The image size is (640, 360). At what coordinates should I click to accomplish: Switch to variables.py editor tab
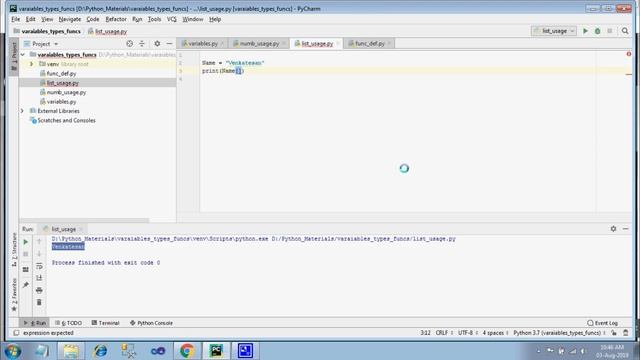(202, 43)
